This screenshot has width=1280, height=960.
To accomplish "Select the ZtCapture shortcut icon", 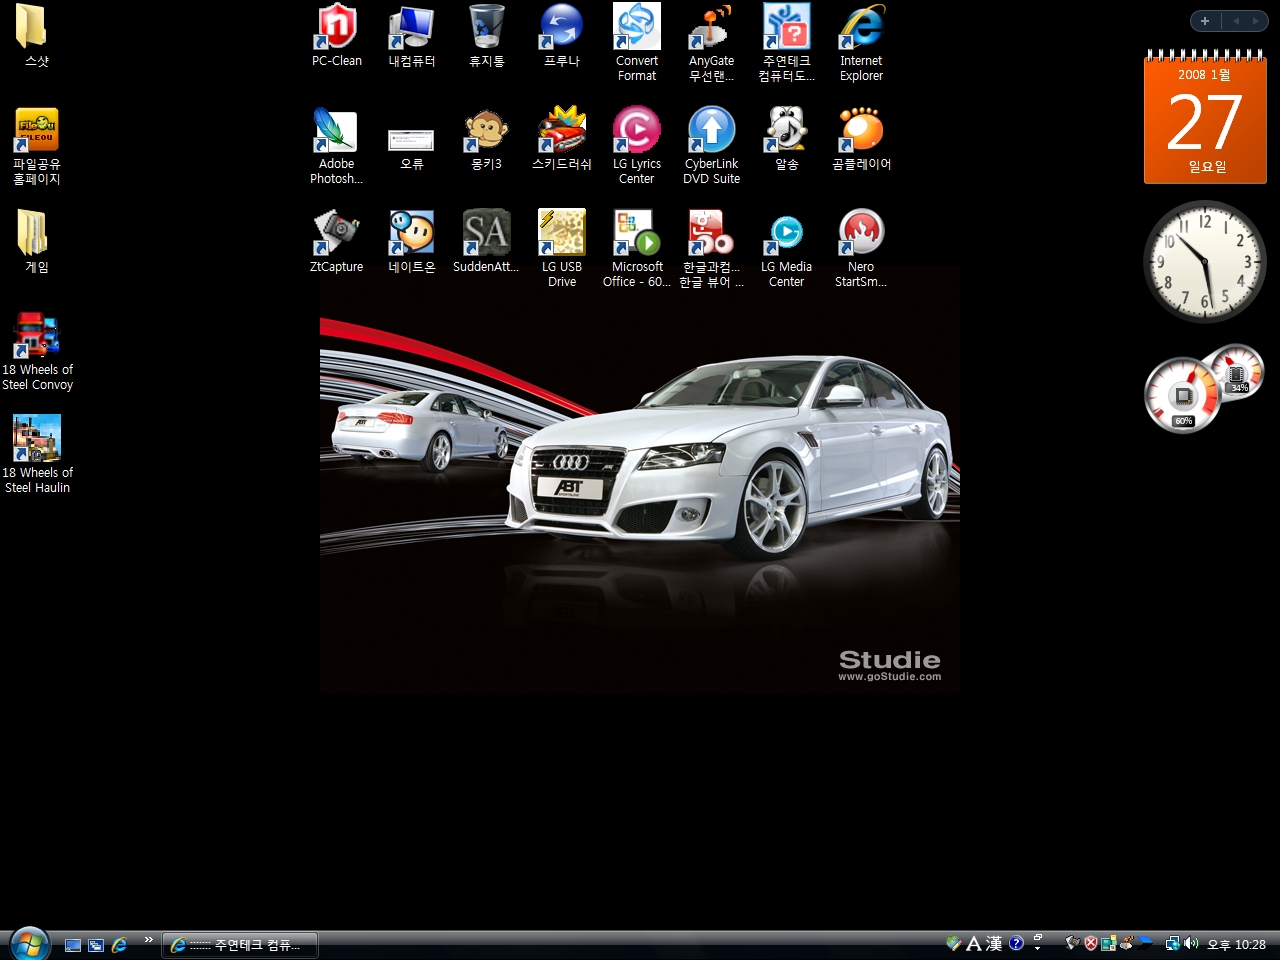I will 337,242.
